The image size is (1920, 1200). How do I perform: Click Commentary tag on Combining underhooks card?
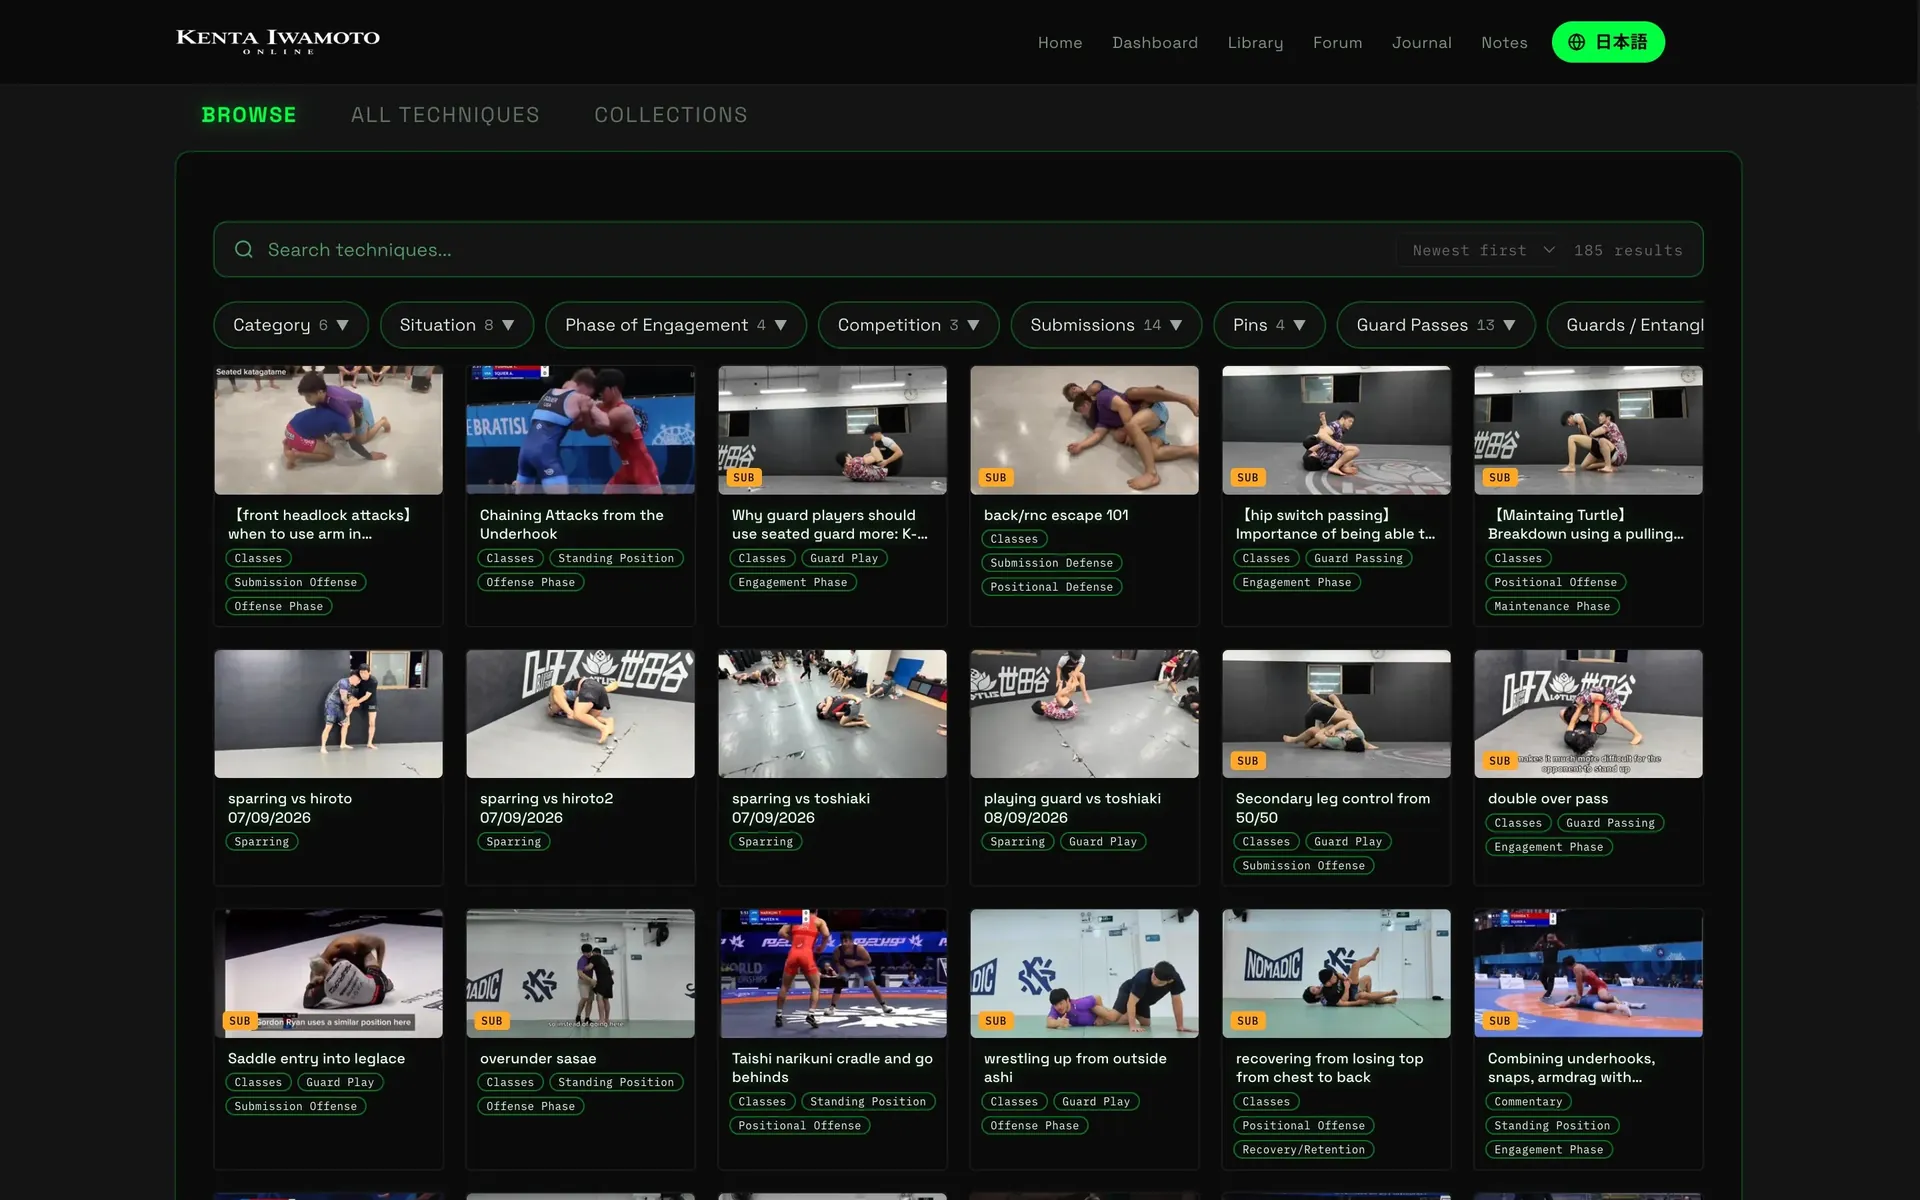pyautogui.click(x=1528, y=1102)
